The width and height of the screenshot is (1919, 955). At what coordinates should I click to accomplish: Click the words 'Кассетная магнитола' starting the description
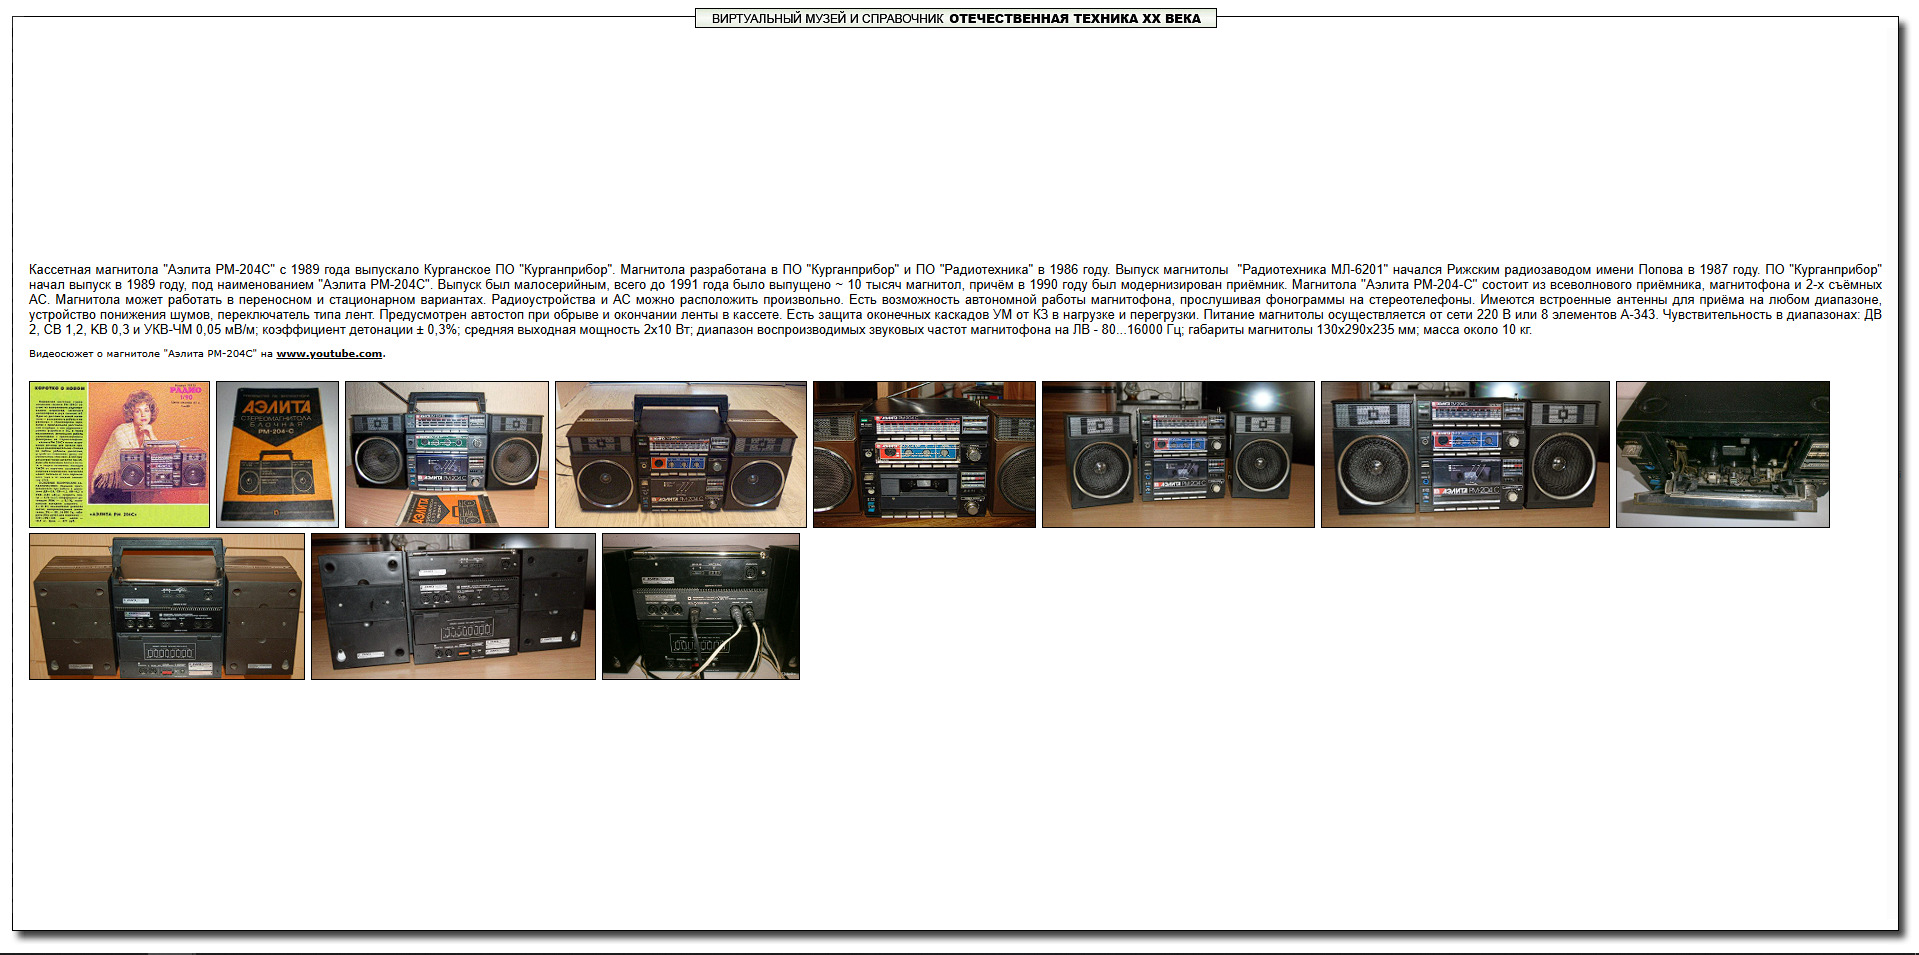pos(93,269)
